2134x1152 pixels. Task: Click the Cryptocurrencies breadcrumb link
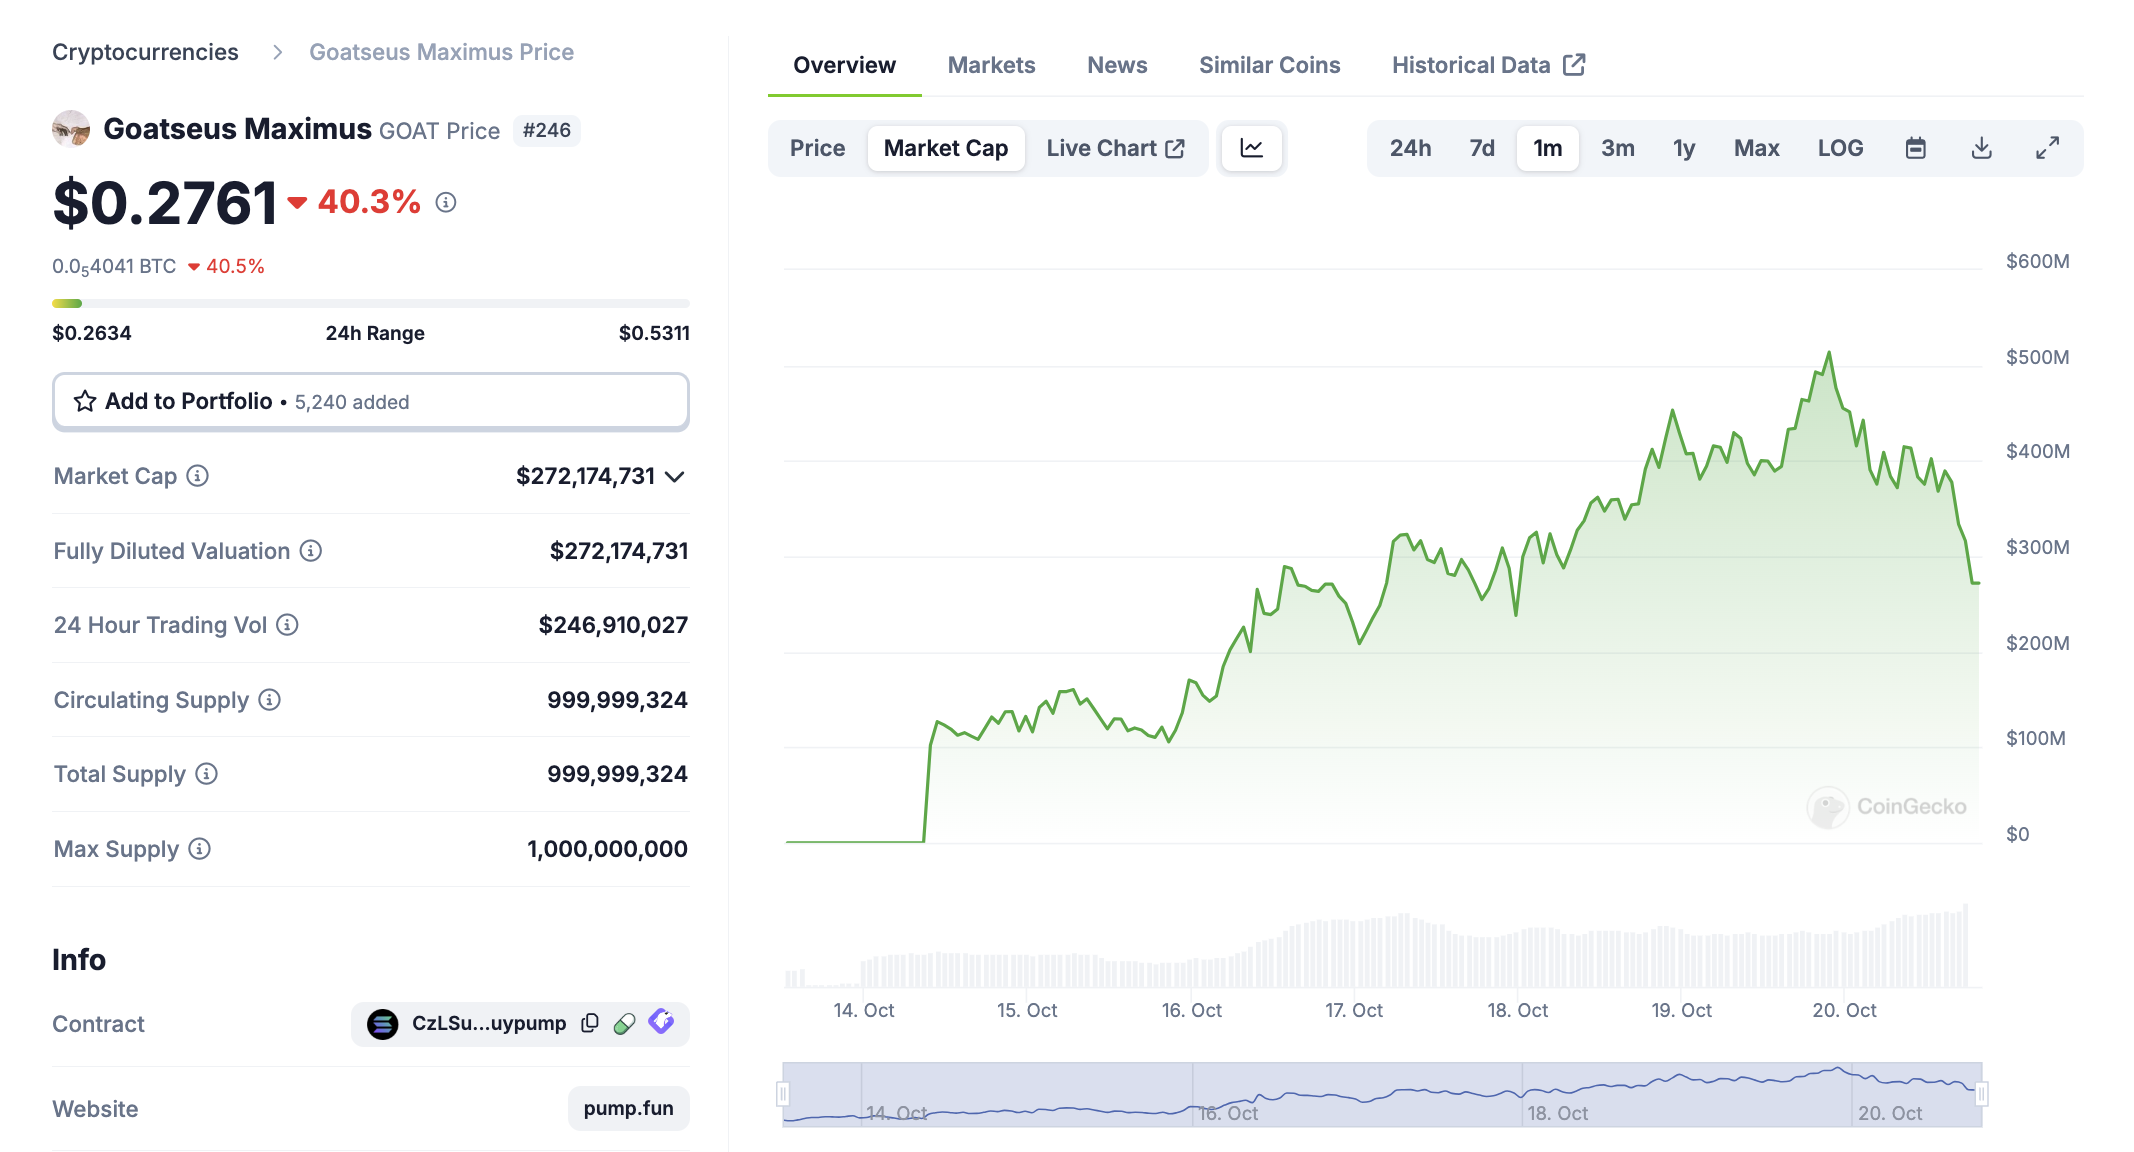145,52
